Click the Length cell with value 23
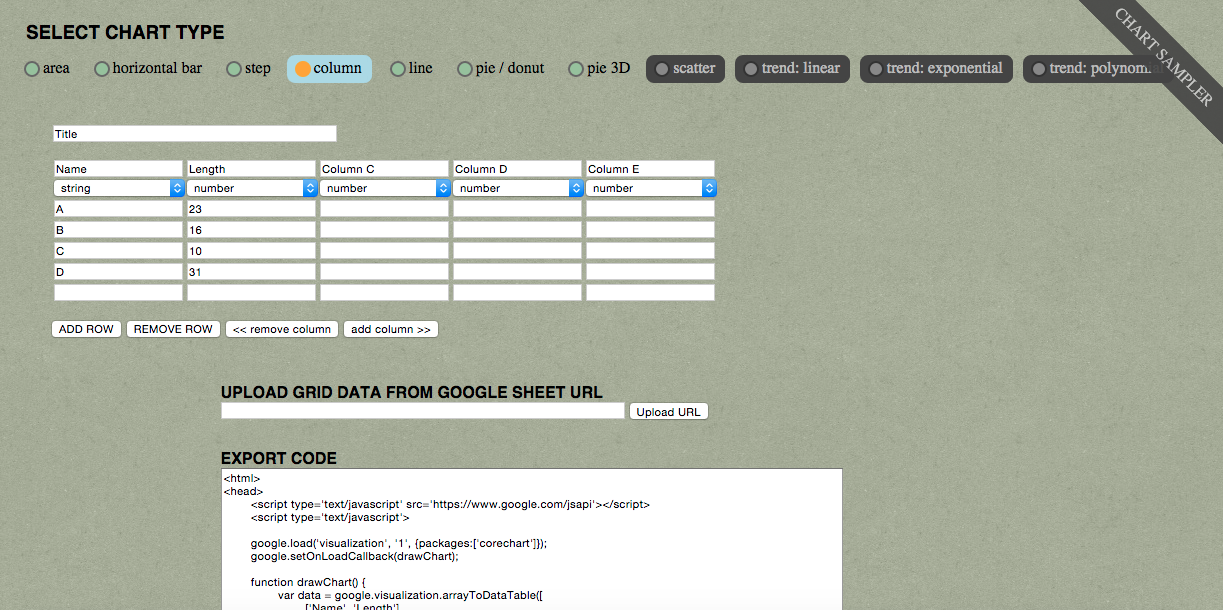This screenshot has height=610, width=1223. (x=252, y=210)
